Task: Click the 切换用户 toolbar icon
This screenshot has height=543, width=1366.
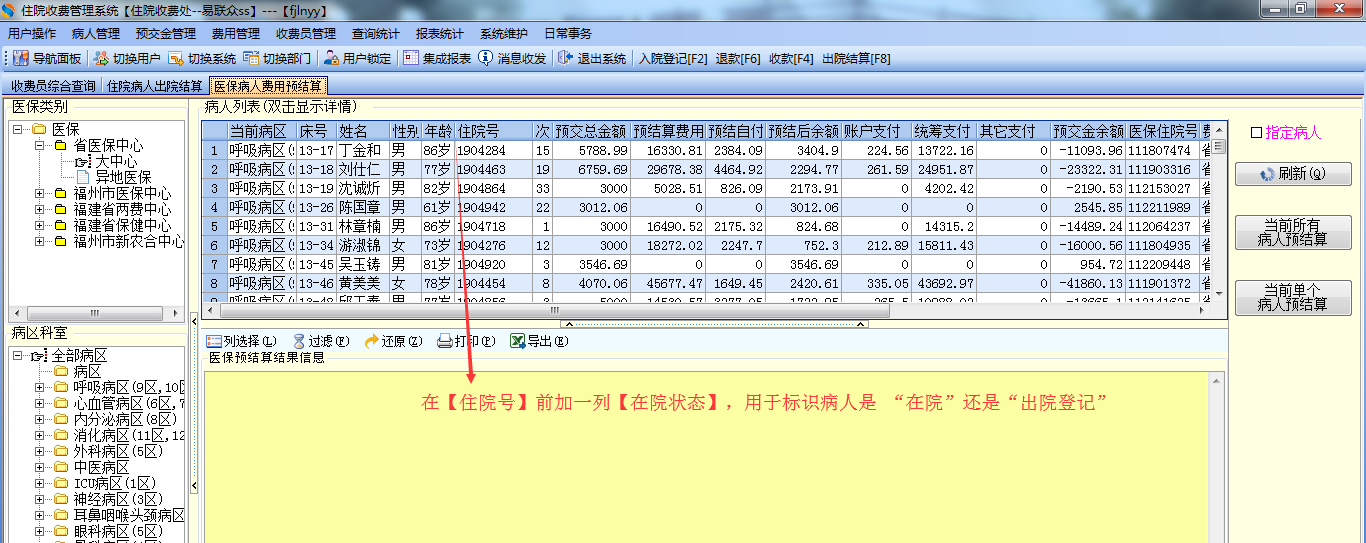Action: [101, 59]
